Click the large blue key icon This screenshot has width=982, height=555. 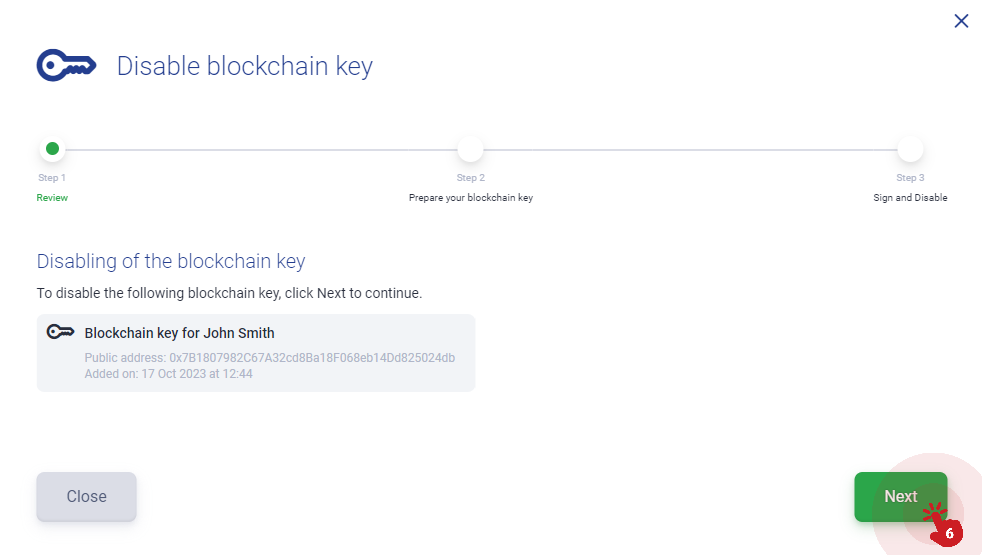[66, 65]
